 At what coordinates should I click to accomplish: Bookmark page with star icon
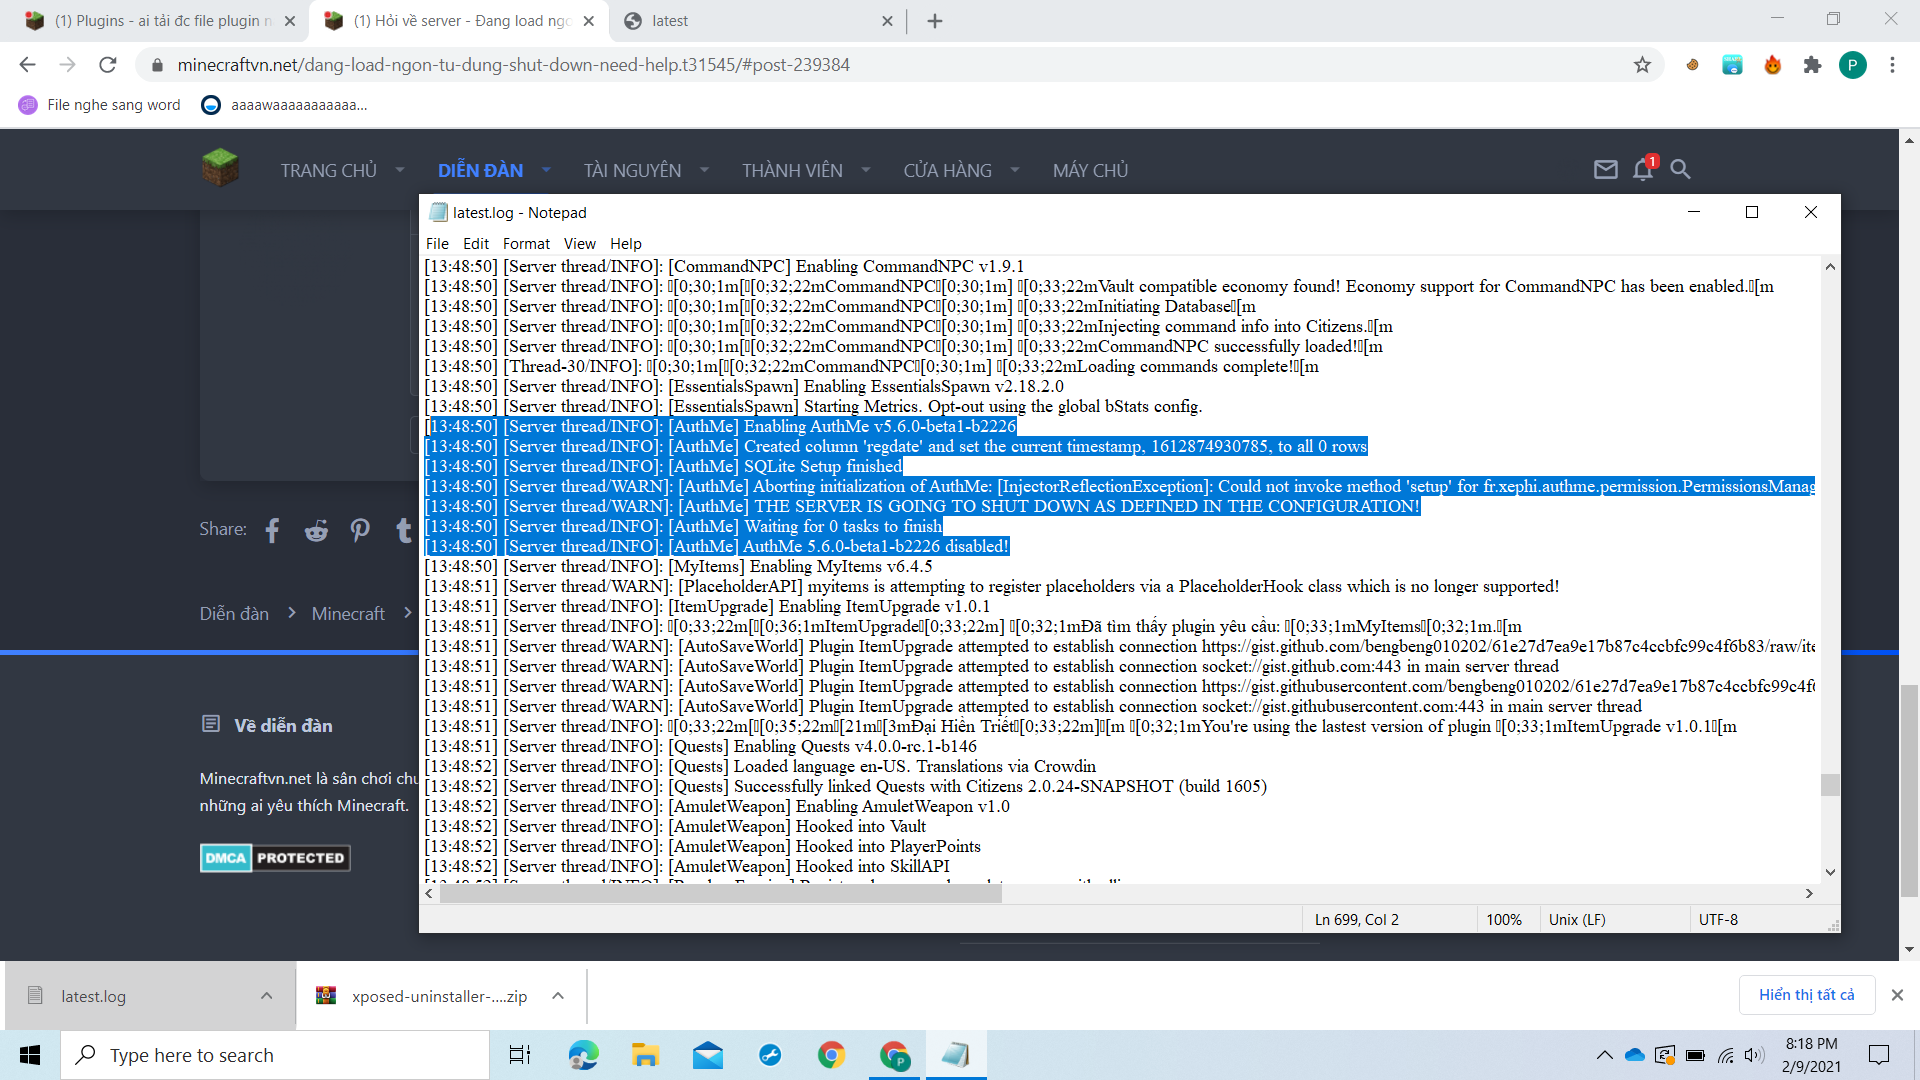pyautogui.click(x=1642, y=65)
